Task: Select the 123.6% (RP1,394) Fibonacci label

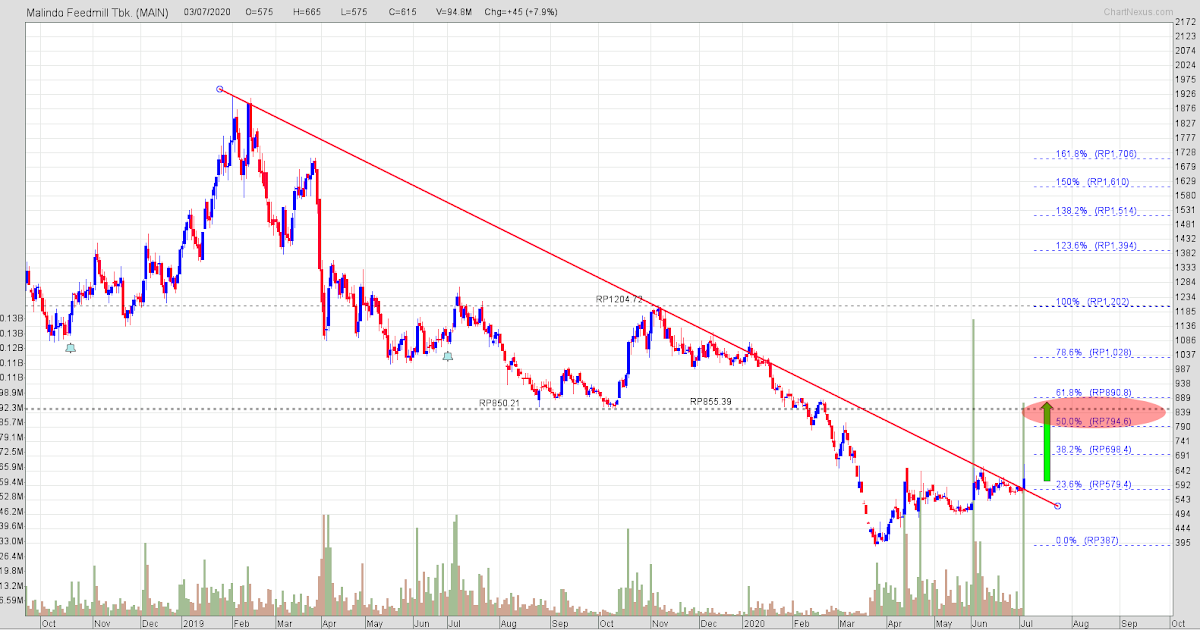Action: coord(1097,246)
